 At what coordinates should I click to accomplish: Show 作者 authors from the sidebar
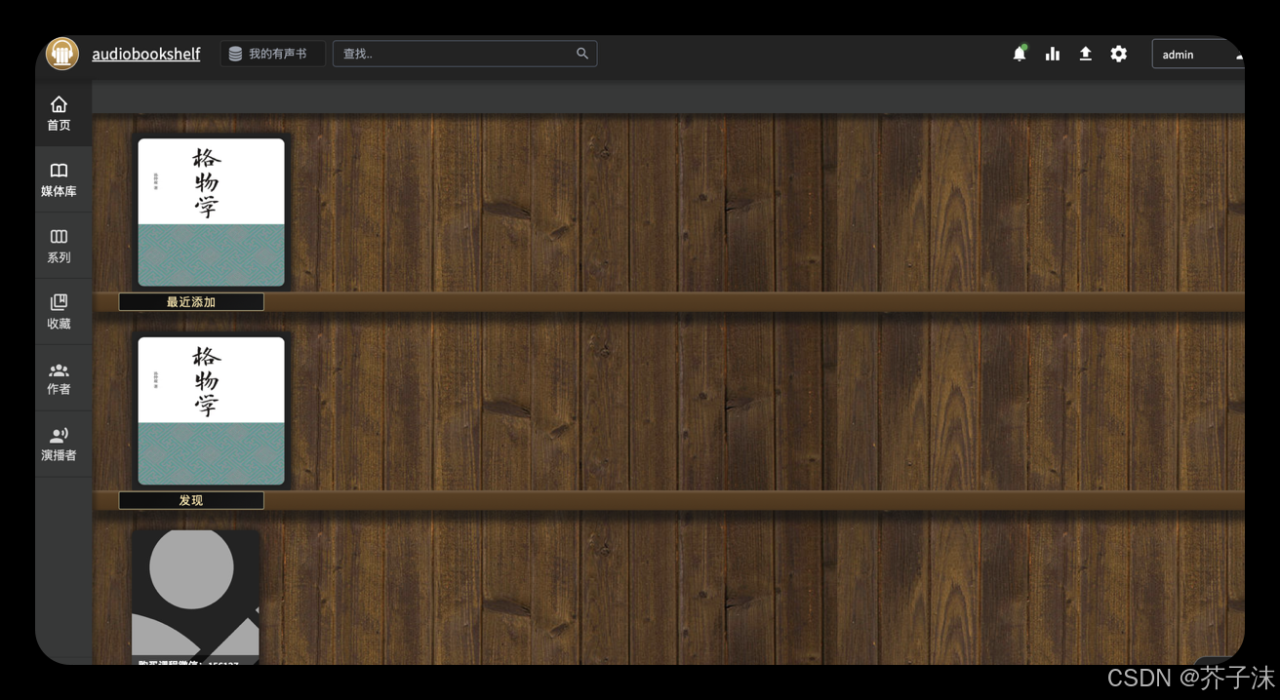pyautogui.click(x=59, y=378)
